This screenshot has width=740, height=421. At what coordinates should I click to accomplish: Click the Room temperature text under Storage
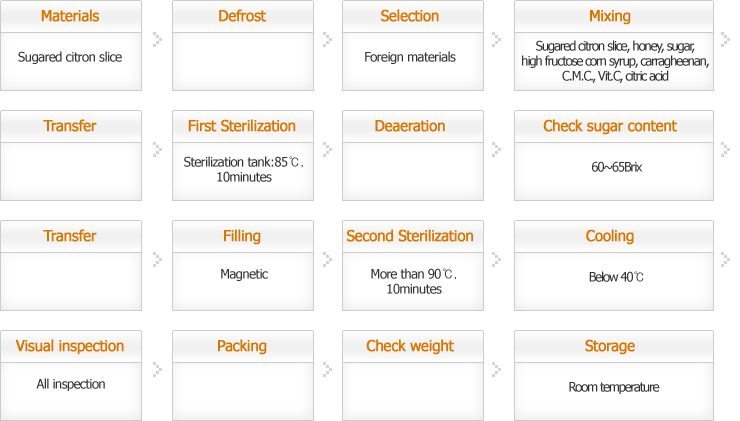614,387
